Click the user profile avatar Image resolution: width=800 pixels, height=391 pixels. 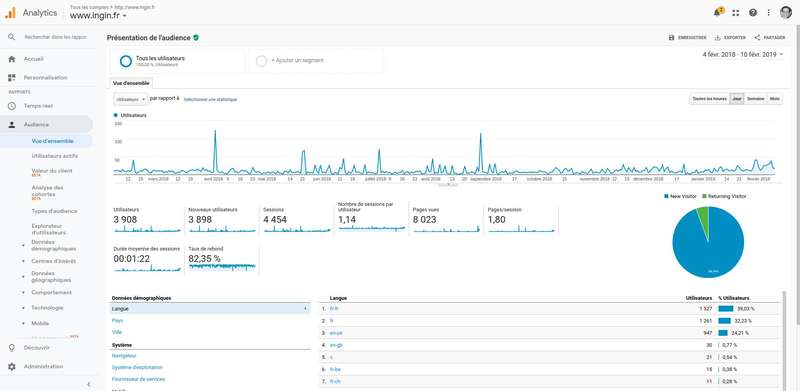click(786, 13)
